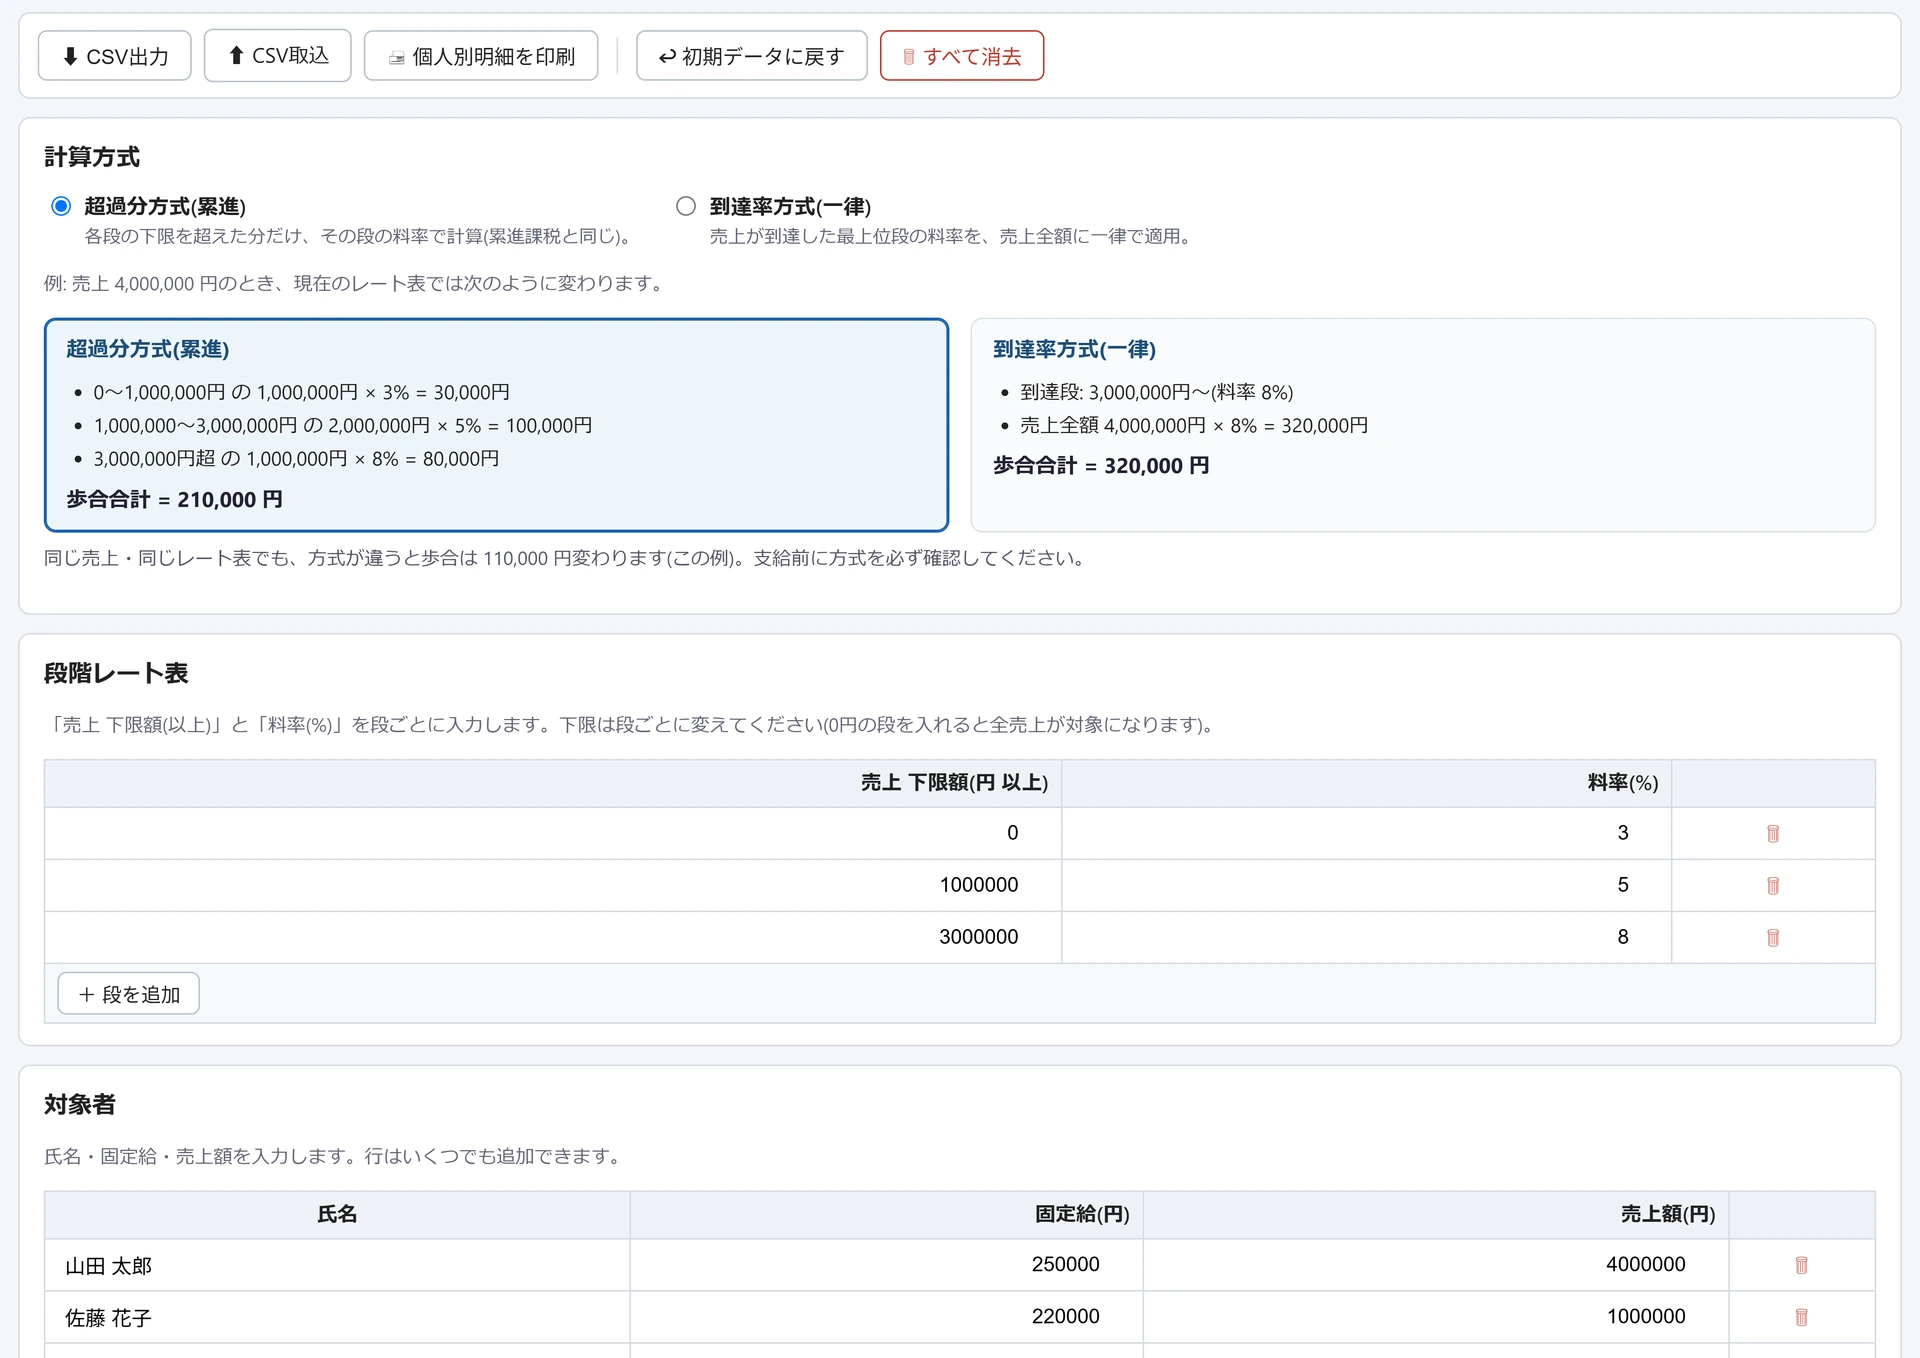Click the 対象者 section heading
This screenshot has width=1920, height=1358.
[80, 1104]
